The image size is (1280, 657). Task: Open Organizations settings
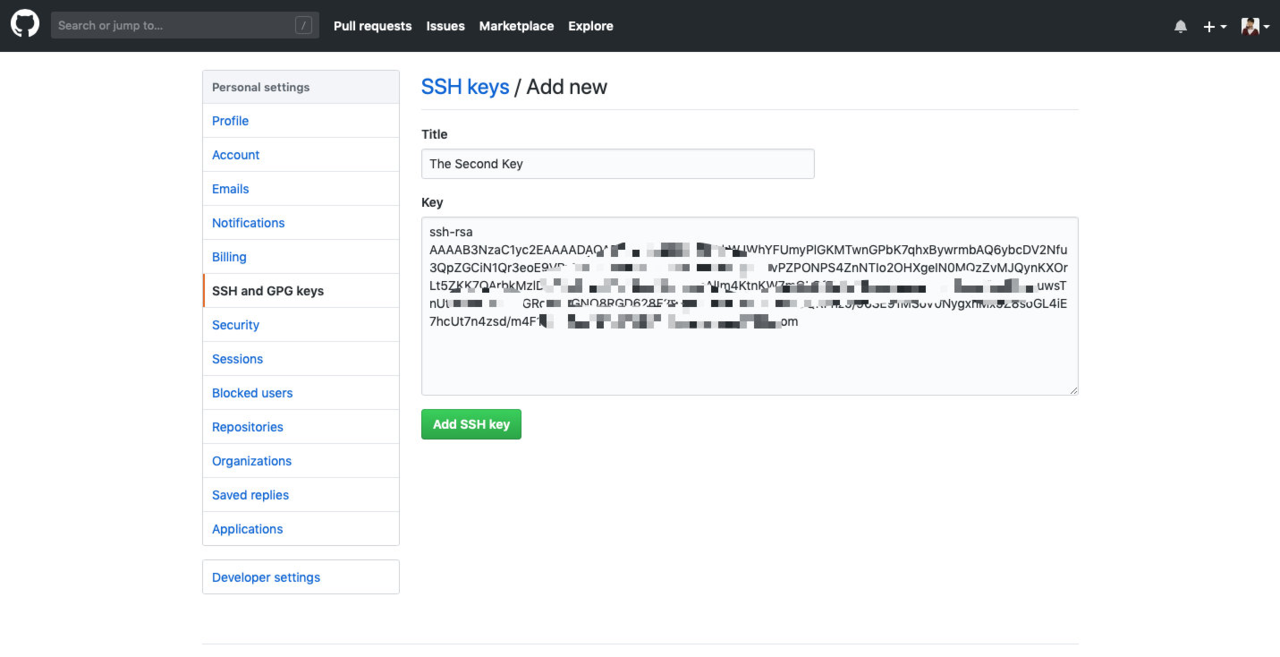click(x=301, y=461)
